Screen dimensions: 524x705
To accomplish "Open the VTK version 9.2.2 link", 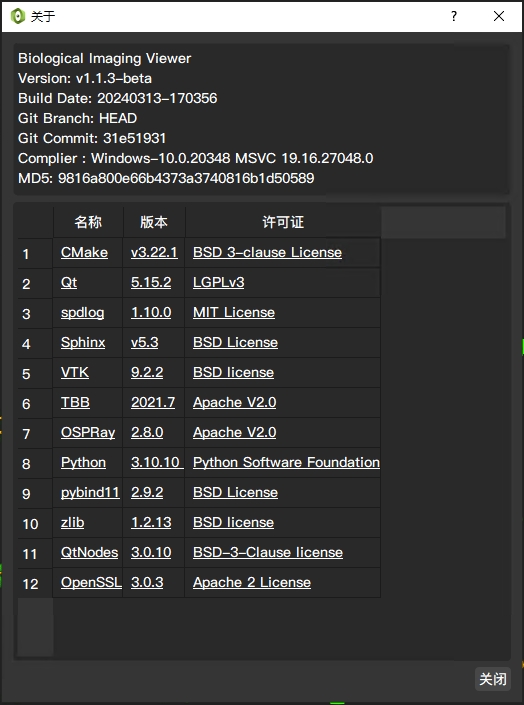I will (x=147, y=372).
